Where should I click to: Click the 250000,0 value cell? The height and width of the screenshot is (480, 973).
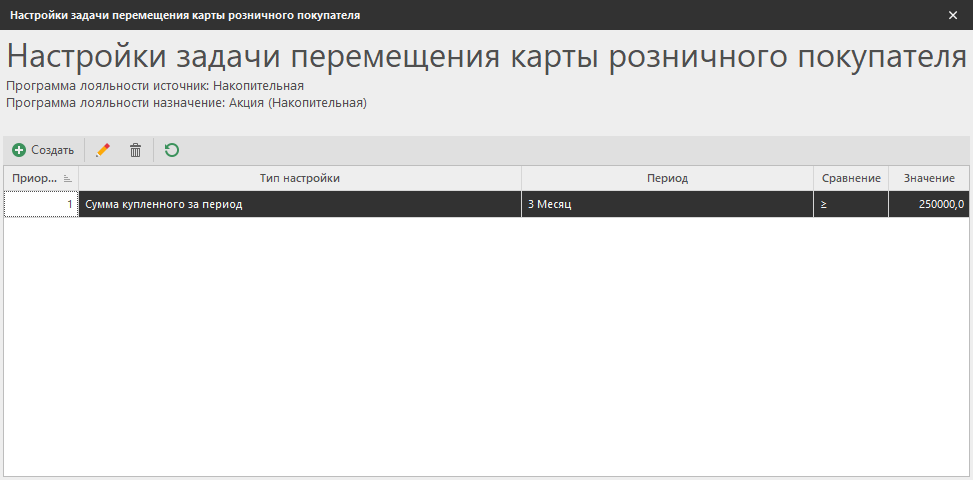coord(929,204)
